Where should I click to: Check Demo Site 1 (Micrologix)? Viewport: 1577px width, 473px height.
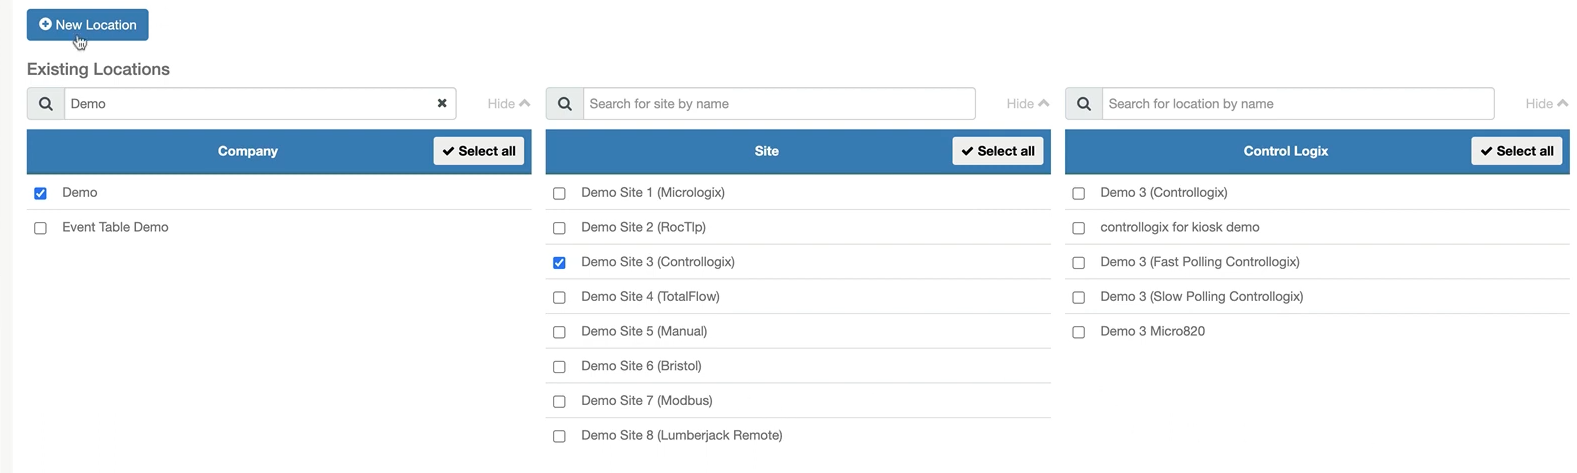pyautogui.click(x=560, y=194)
